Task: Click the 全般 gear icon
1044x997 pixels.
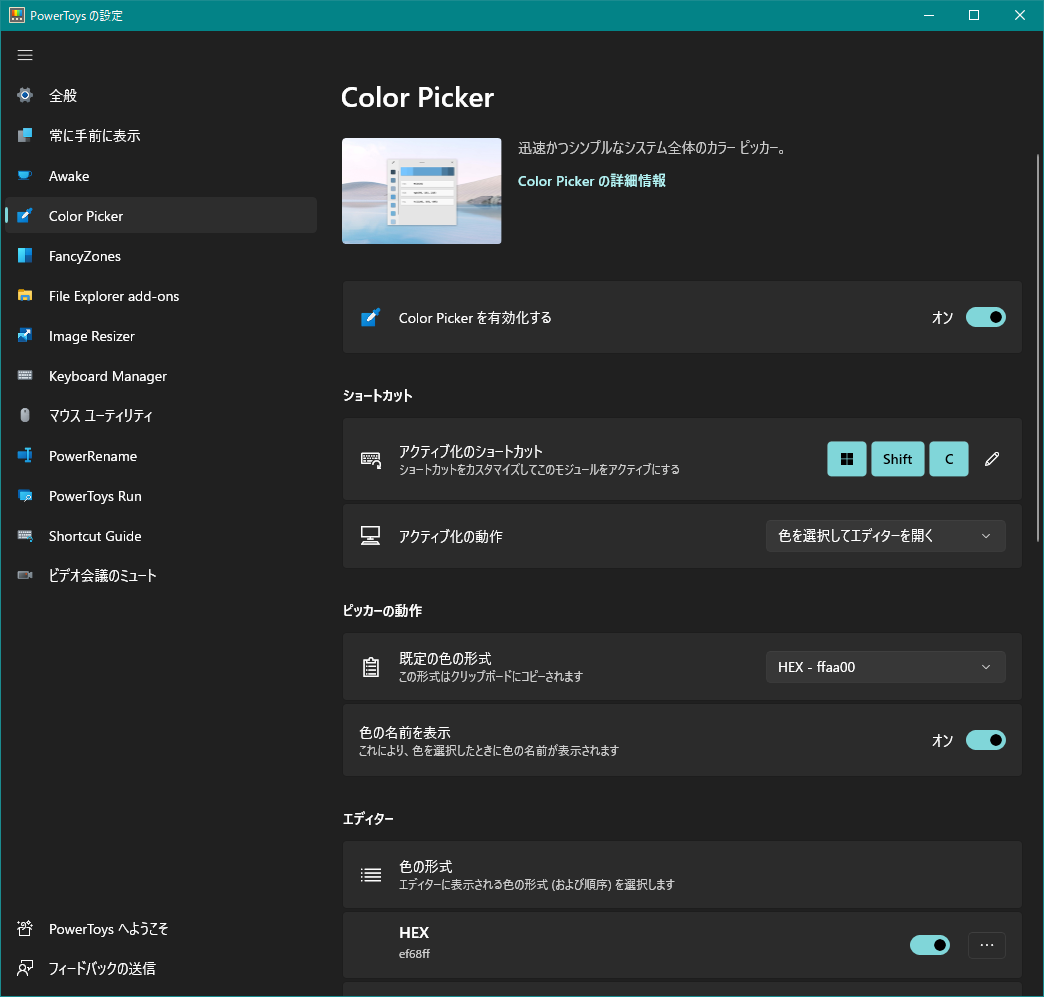Action: 25,95
